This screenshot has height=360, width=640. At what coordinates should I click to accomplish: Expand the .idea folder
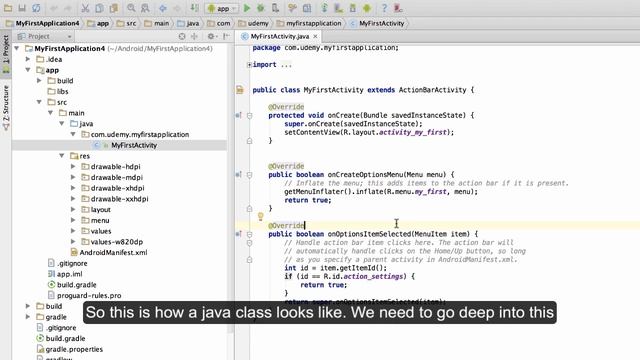(28, 59)
